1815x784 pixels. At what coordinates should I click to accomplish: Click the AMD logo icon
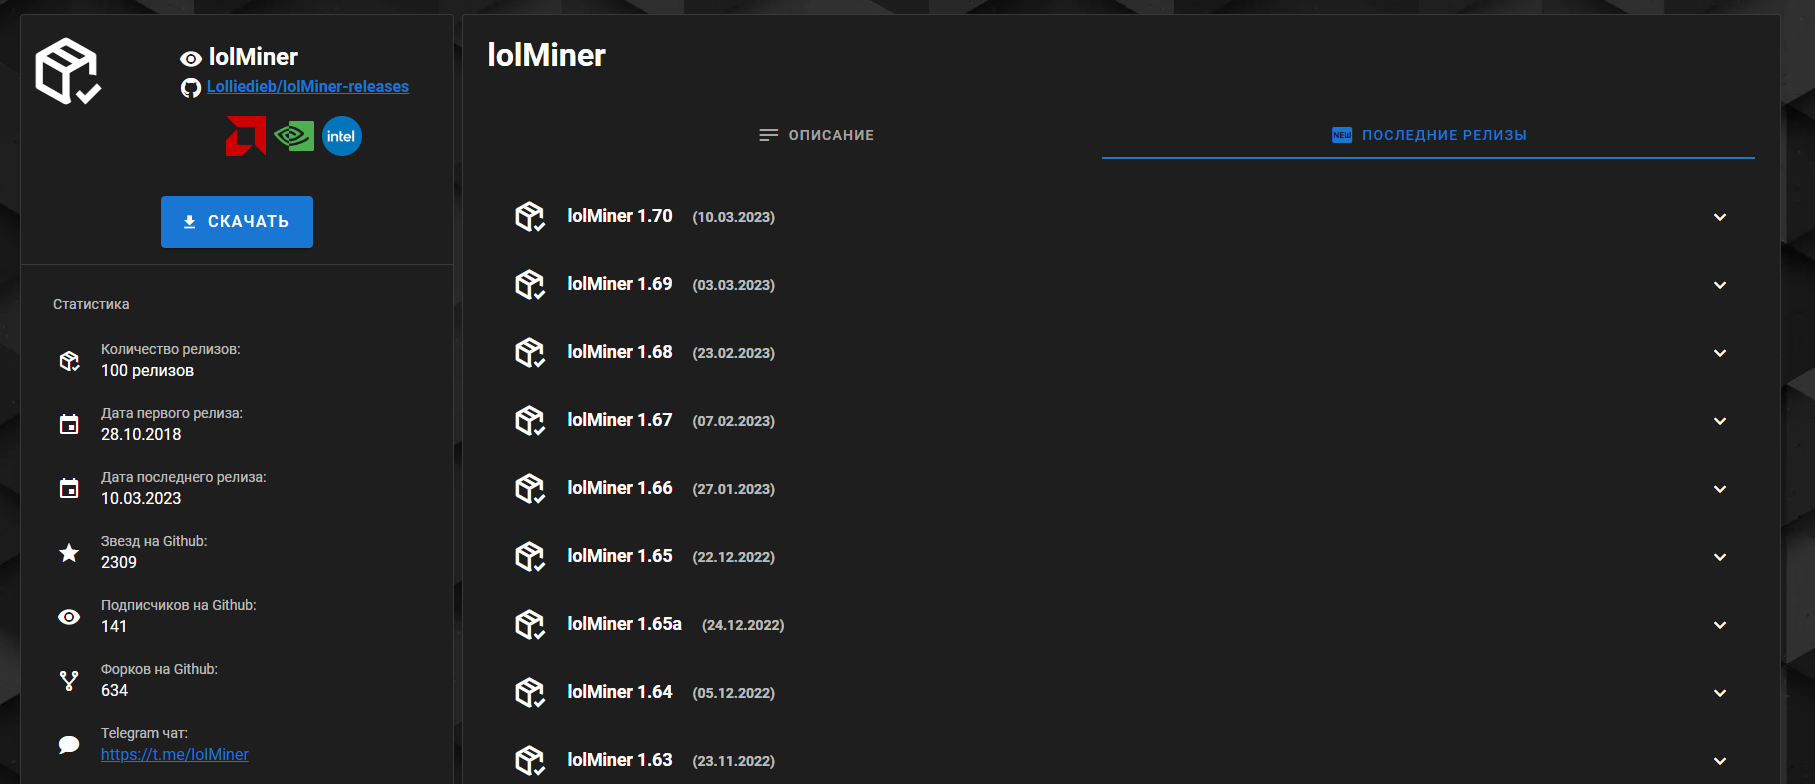tap(246, 136)
